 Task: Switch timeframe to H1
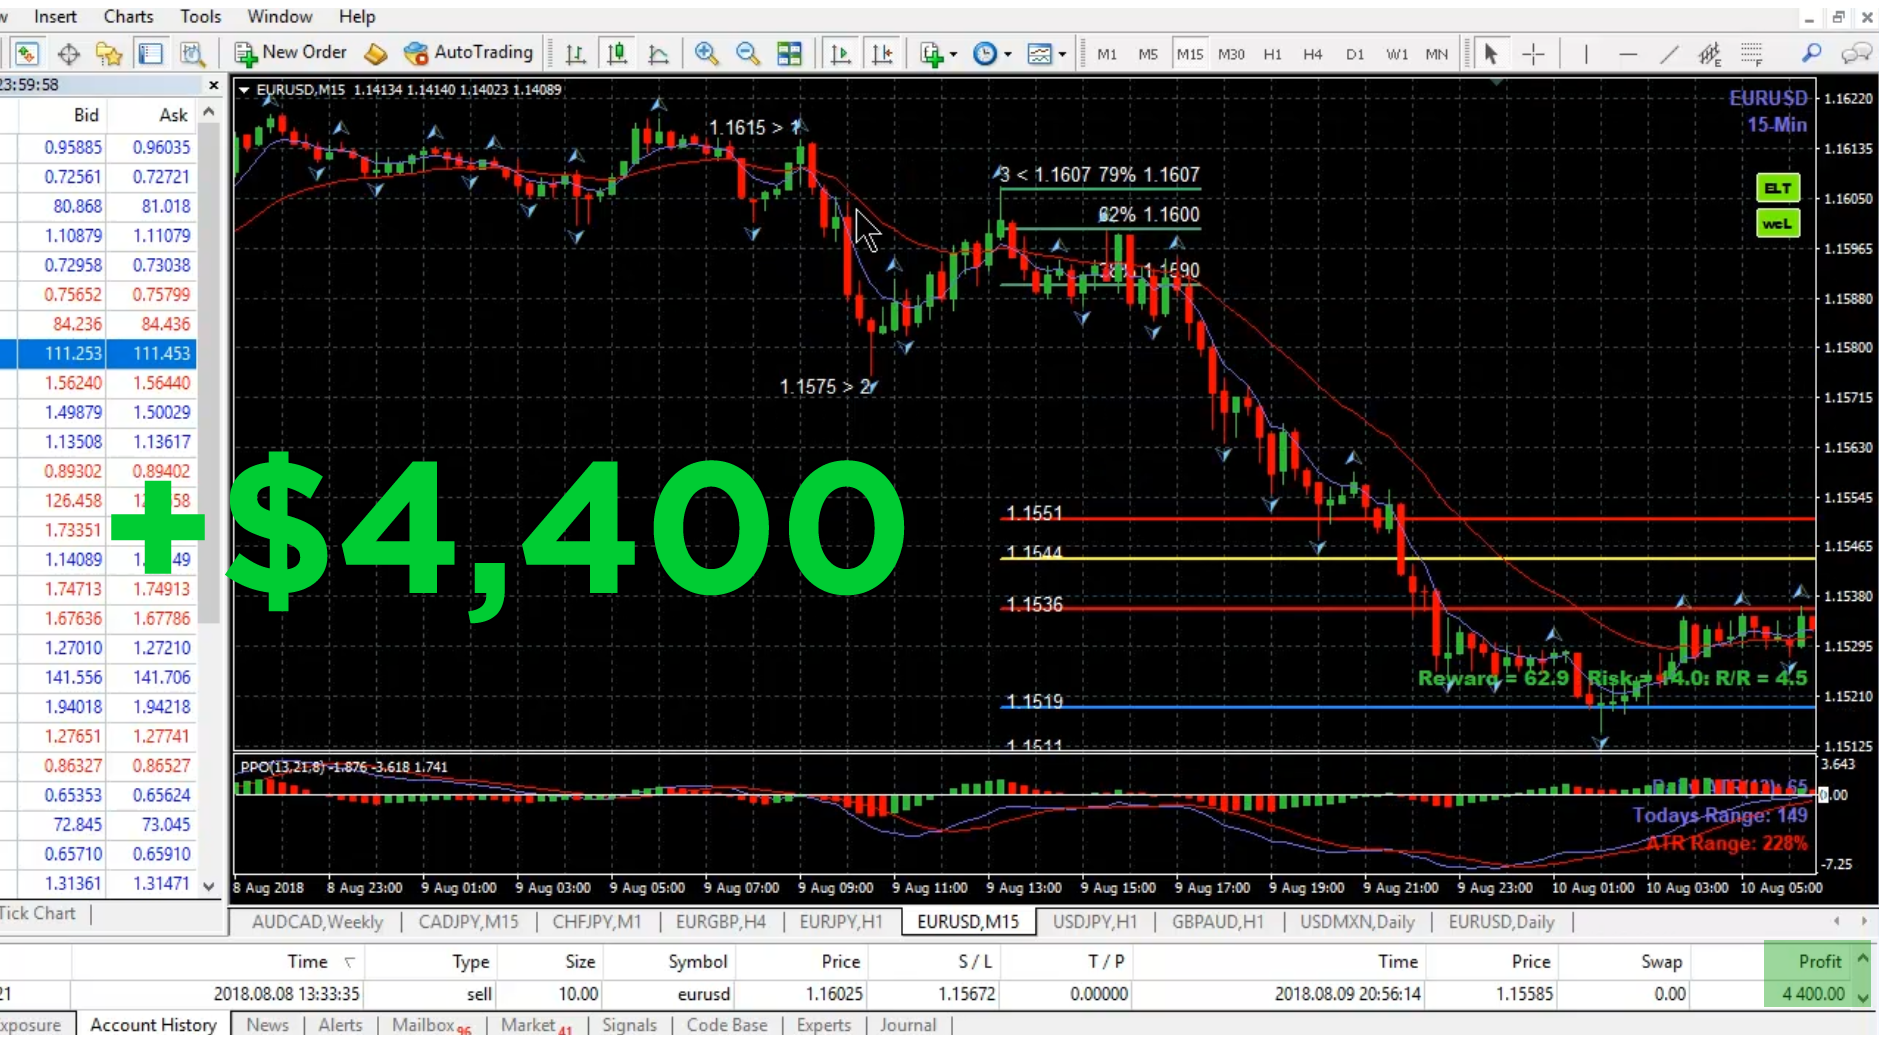[1272, 54]
